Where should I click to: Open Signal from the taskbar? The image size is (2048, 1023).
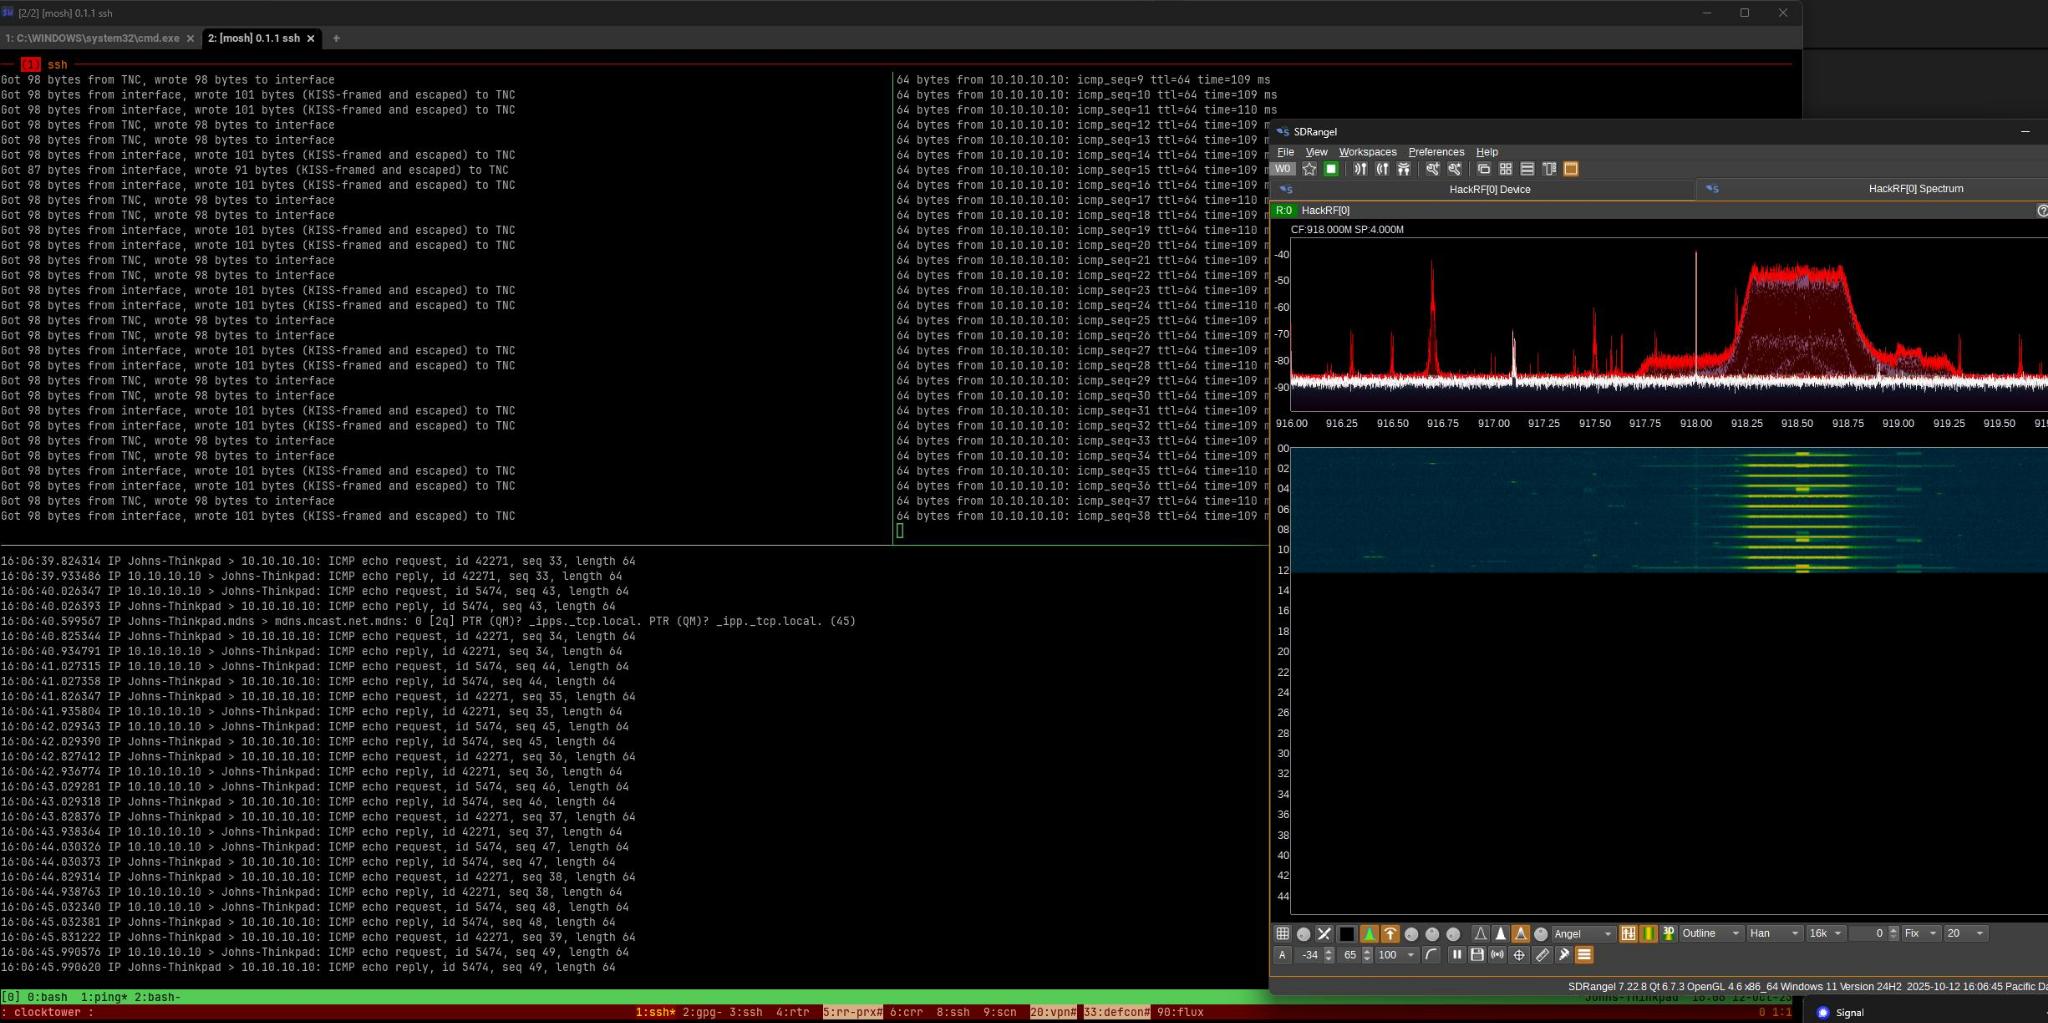click(1840, 1012)
